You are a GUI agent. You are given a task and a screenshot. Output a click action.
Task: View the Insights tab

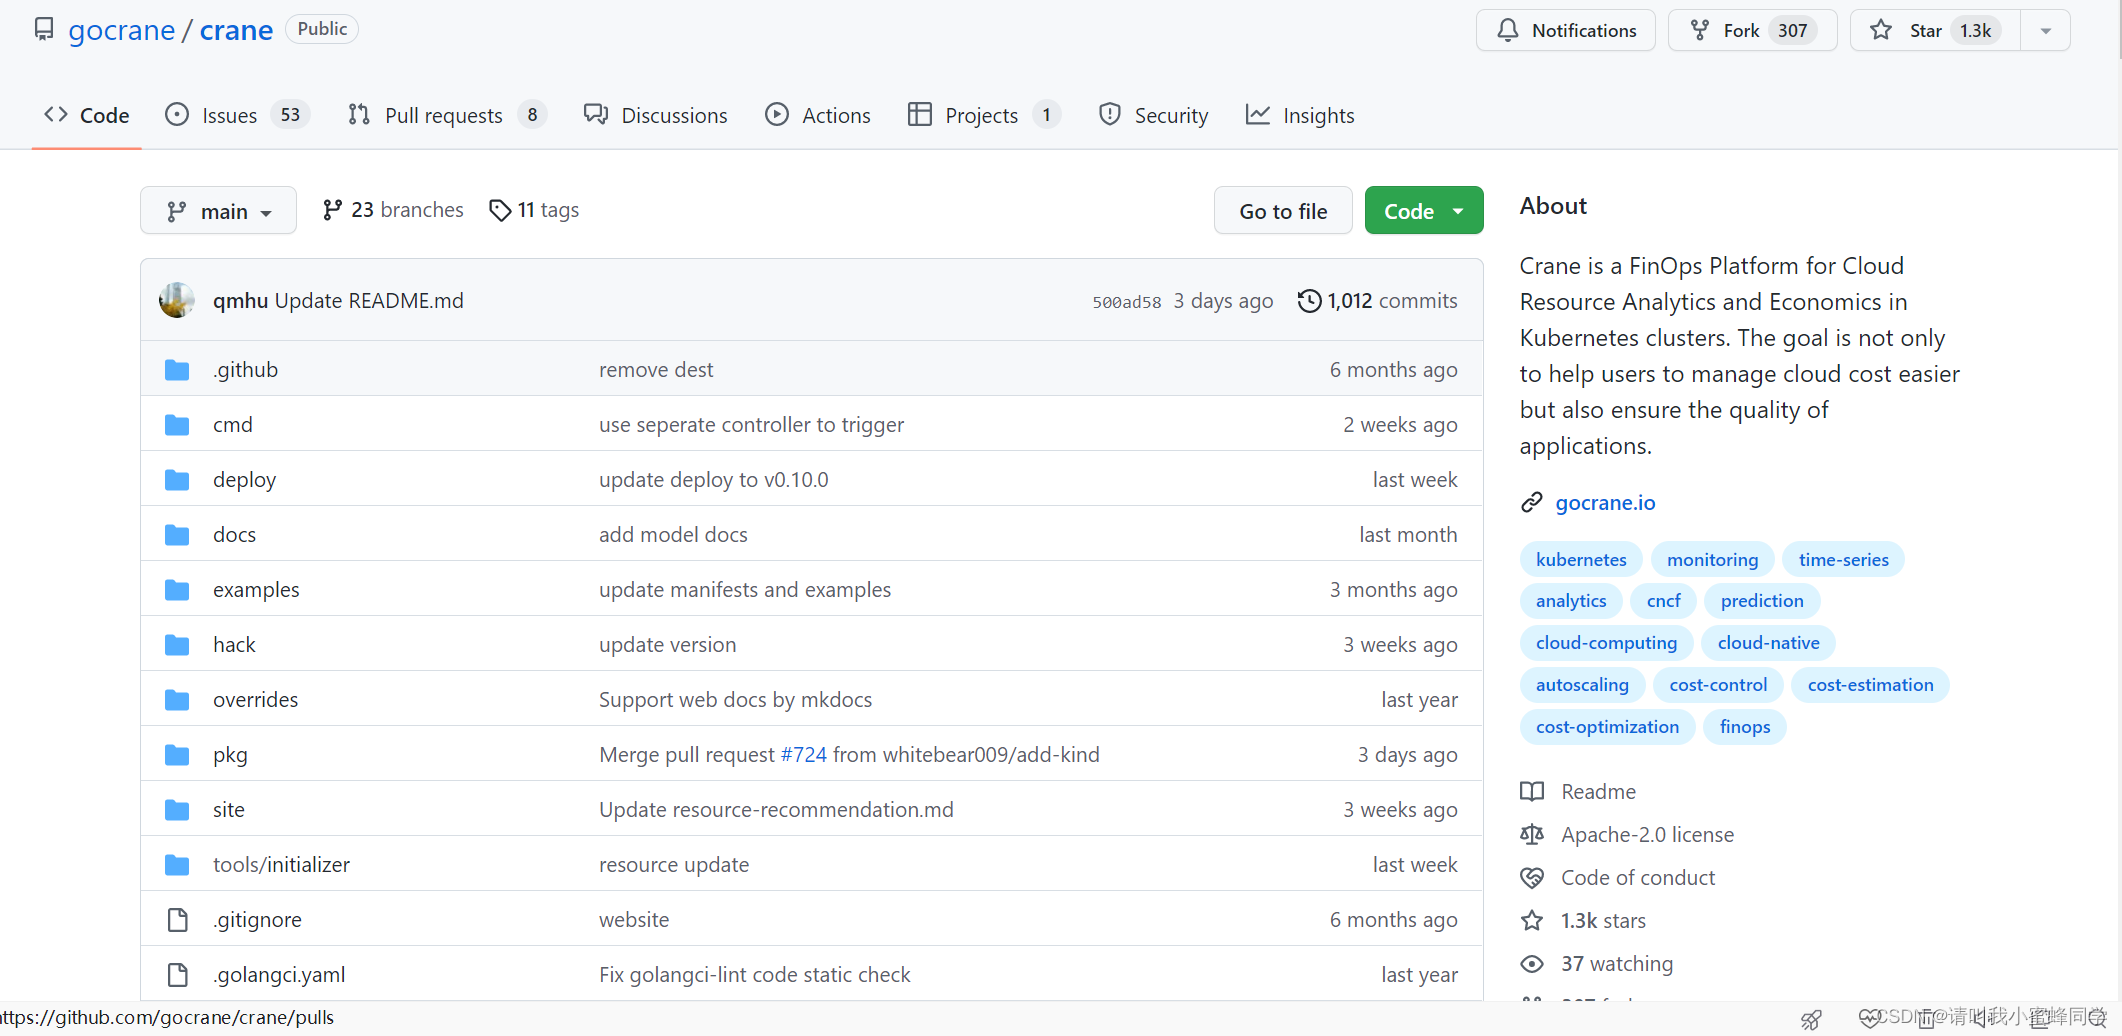pyautogui.click(x=1300, y=115)
